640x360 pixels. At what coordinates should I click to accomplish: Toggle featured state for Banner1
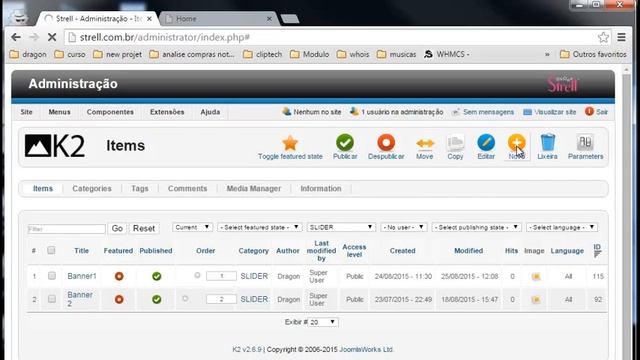(x=119, y=276)
